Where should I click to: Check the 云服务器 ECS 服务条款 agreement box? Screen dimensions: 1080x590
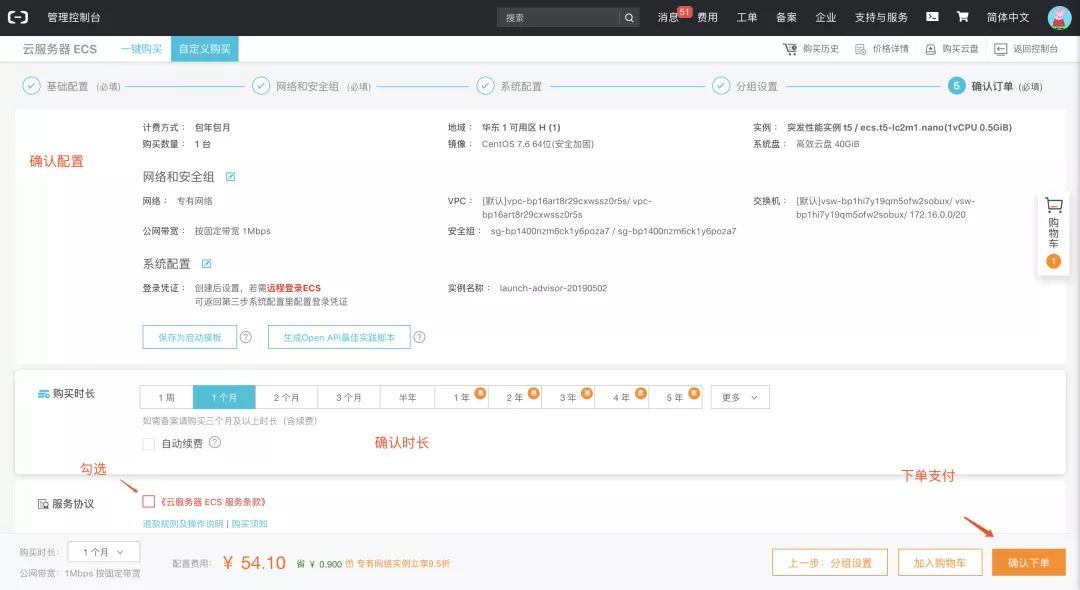(148, 501)
